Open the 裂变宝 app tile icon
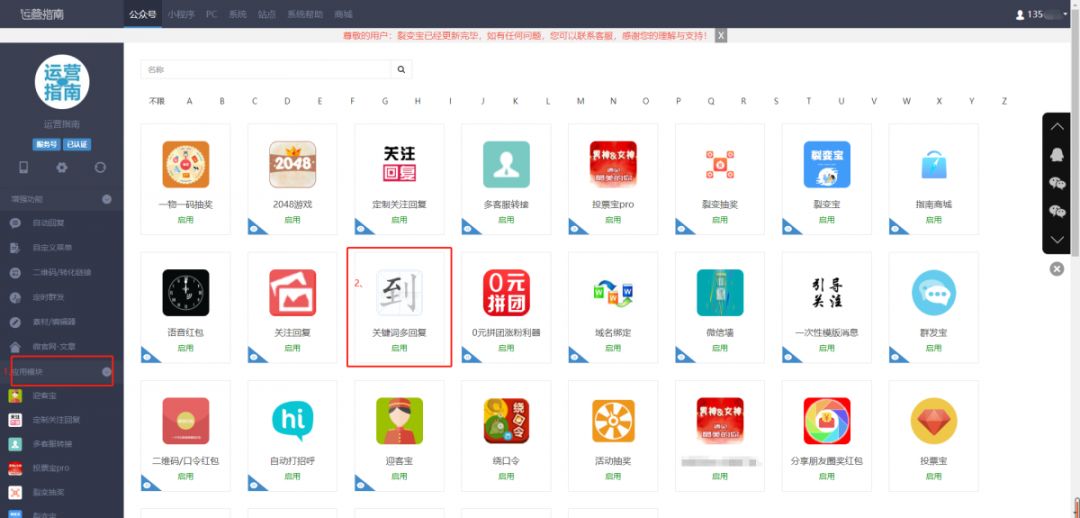This screenshot has height=518, width=1080. tap(827, 165)
